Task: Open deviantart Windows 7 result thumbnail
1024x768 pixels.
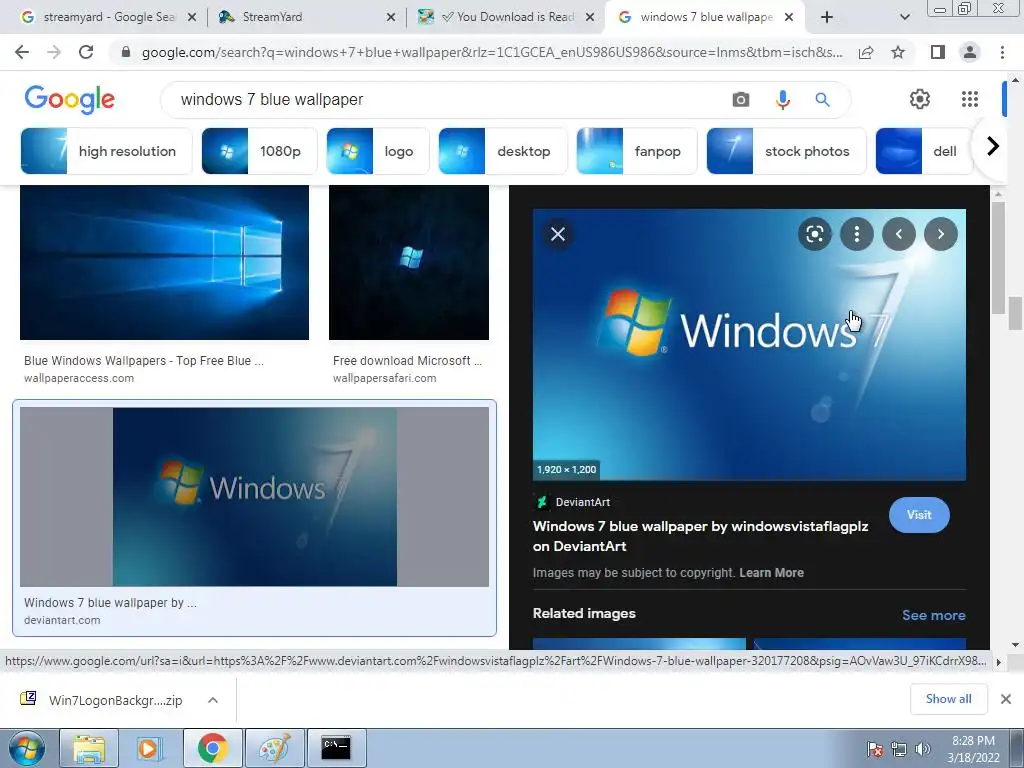Action: click(x=255, y=497)
